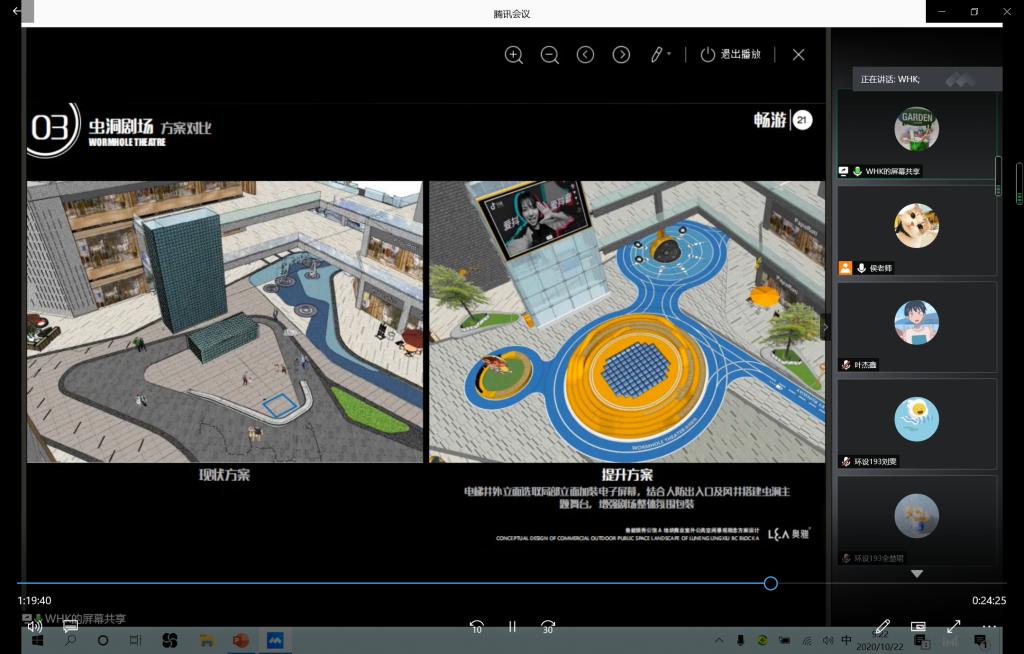Click 退出播放 to exit playback

(731, 55)
